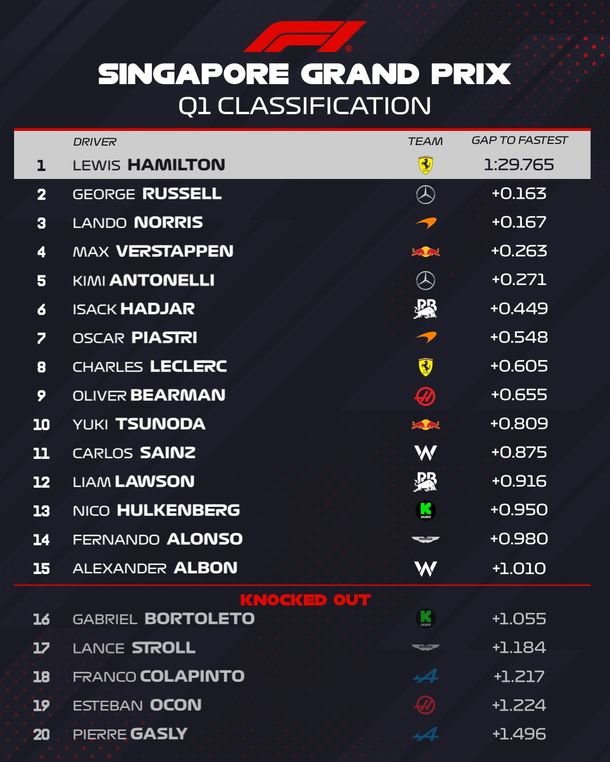Select the fastest time 1:29.765
The width and height of the screenshot is (610, 762).
tap(519, 165)
